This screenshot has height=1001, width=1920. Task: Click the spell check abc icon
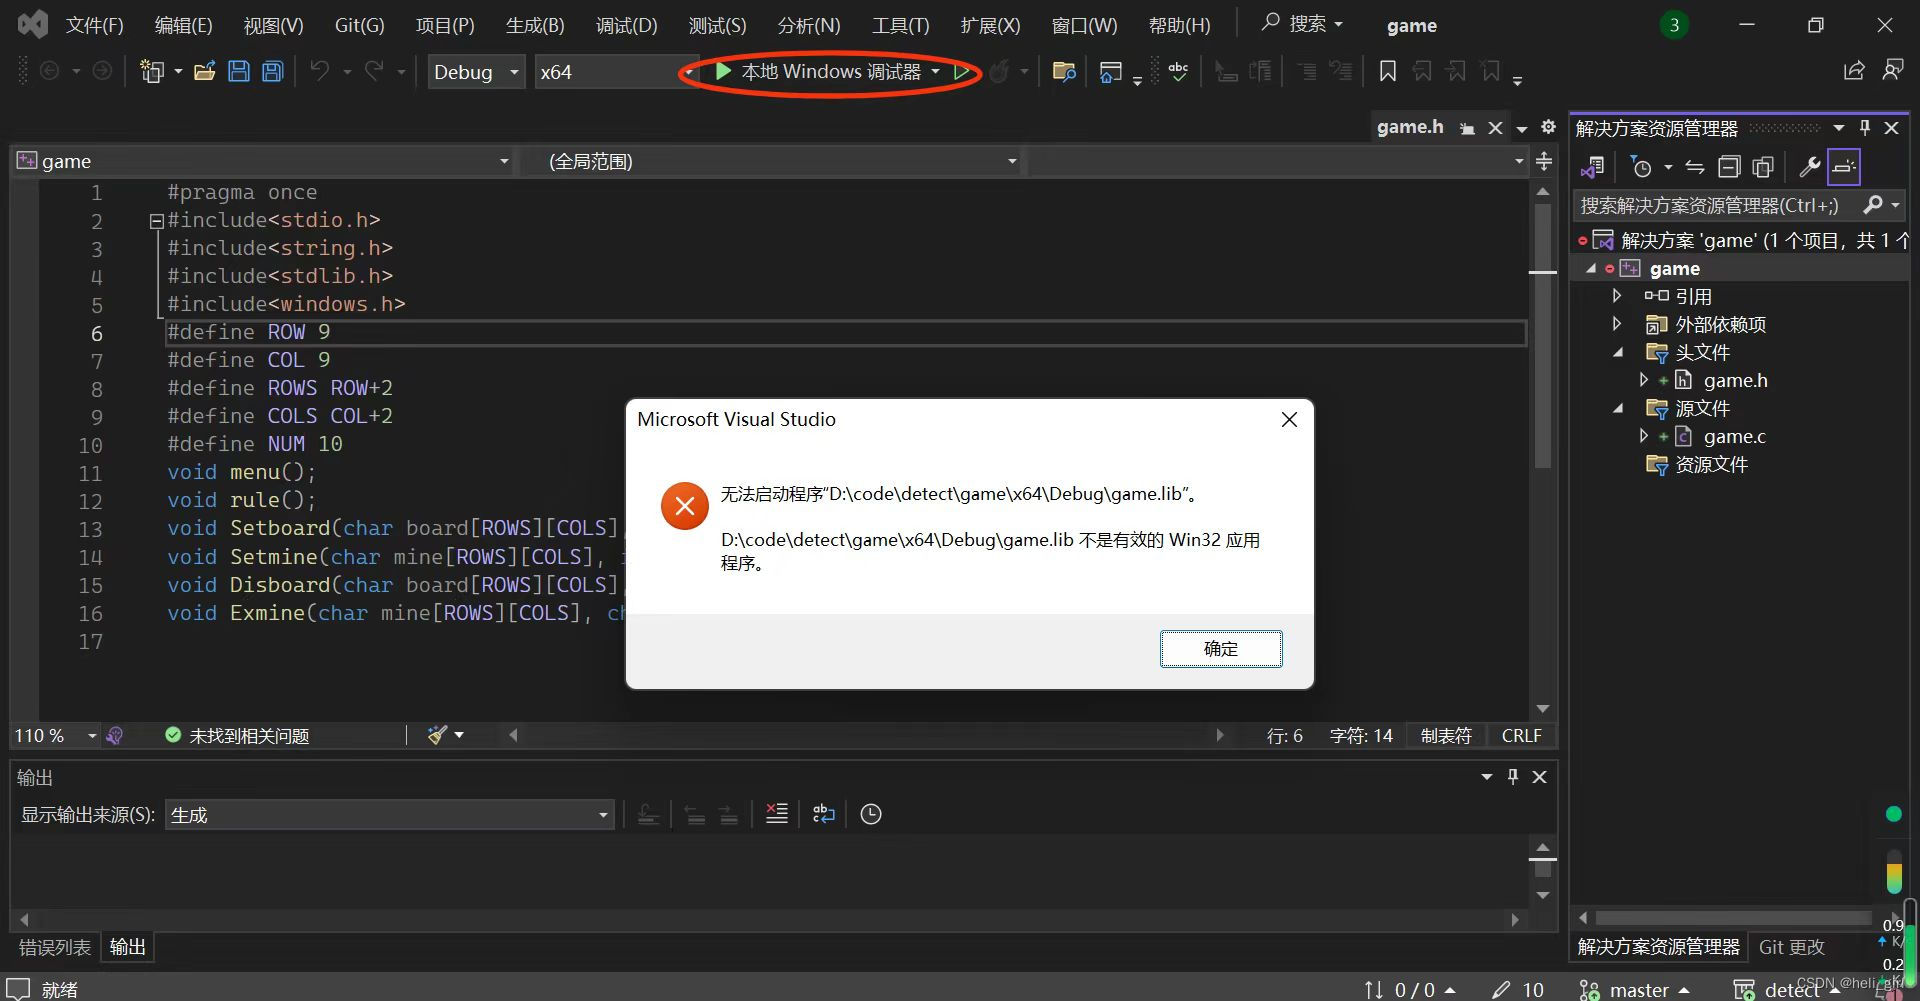click(1179, 71)
